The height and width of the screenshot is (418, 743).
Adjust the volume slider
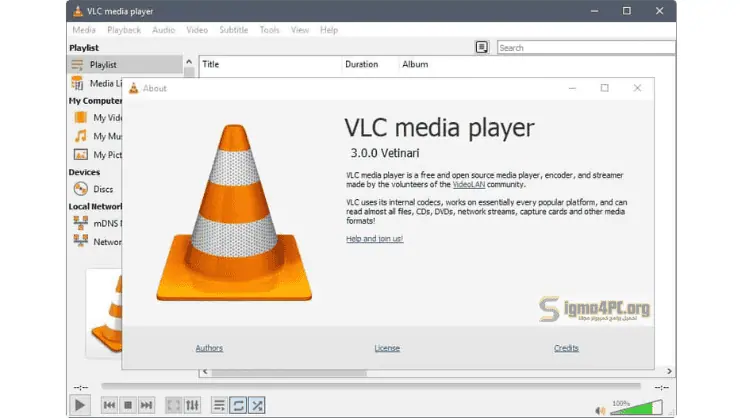pos(636,408)
